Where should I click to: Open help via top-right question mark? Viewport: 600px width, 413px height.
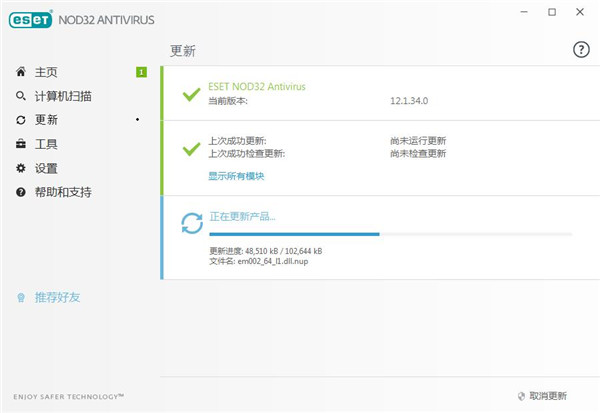point(581,50)
